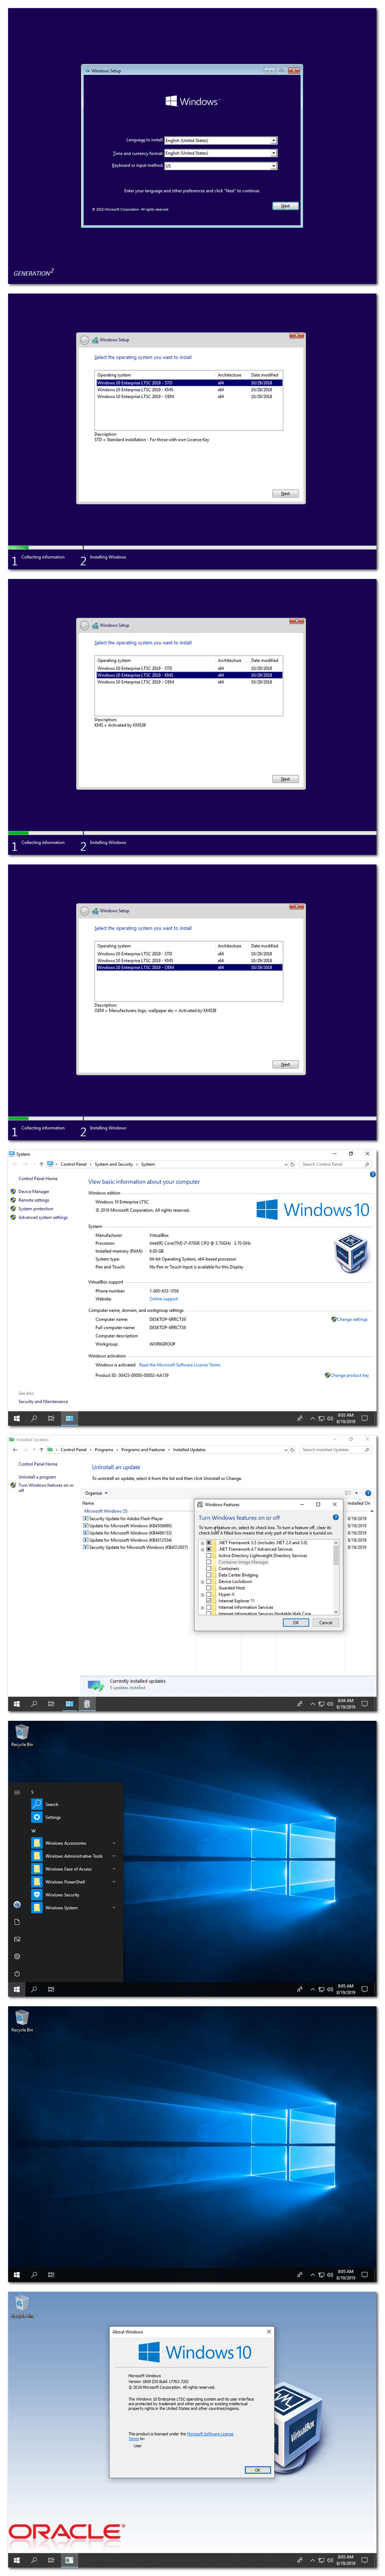Open taskbar search icon below System window
Screen dimensions: 385x2576
click(34, 1418)
